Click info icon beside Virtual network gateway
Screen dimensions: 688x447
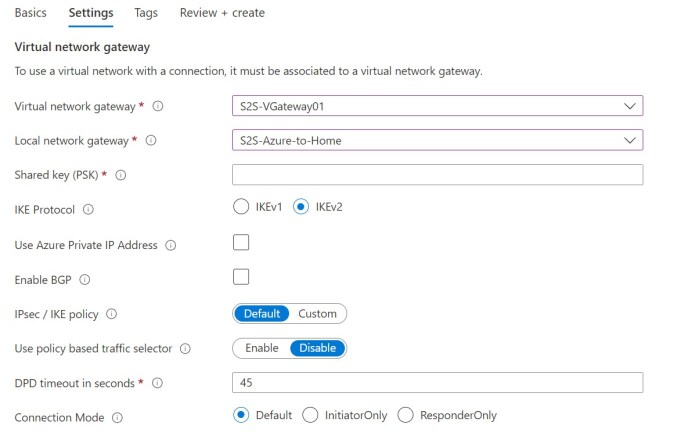158,106
